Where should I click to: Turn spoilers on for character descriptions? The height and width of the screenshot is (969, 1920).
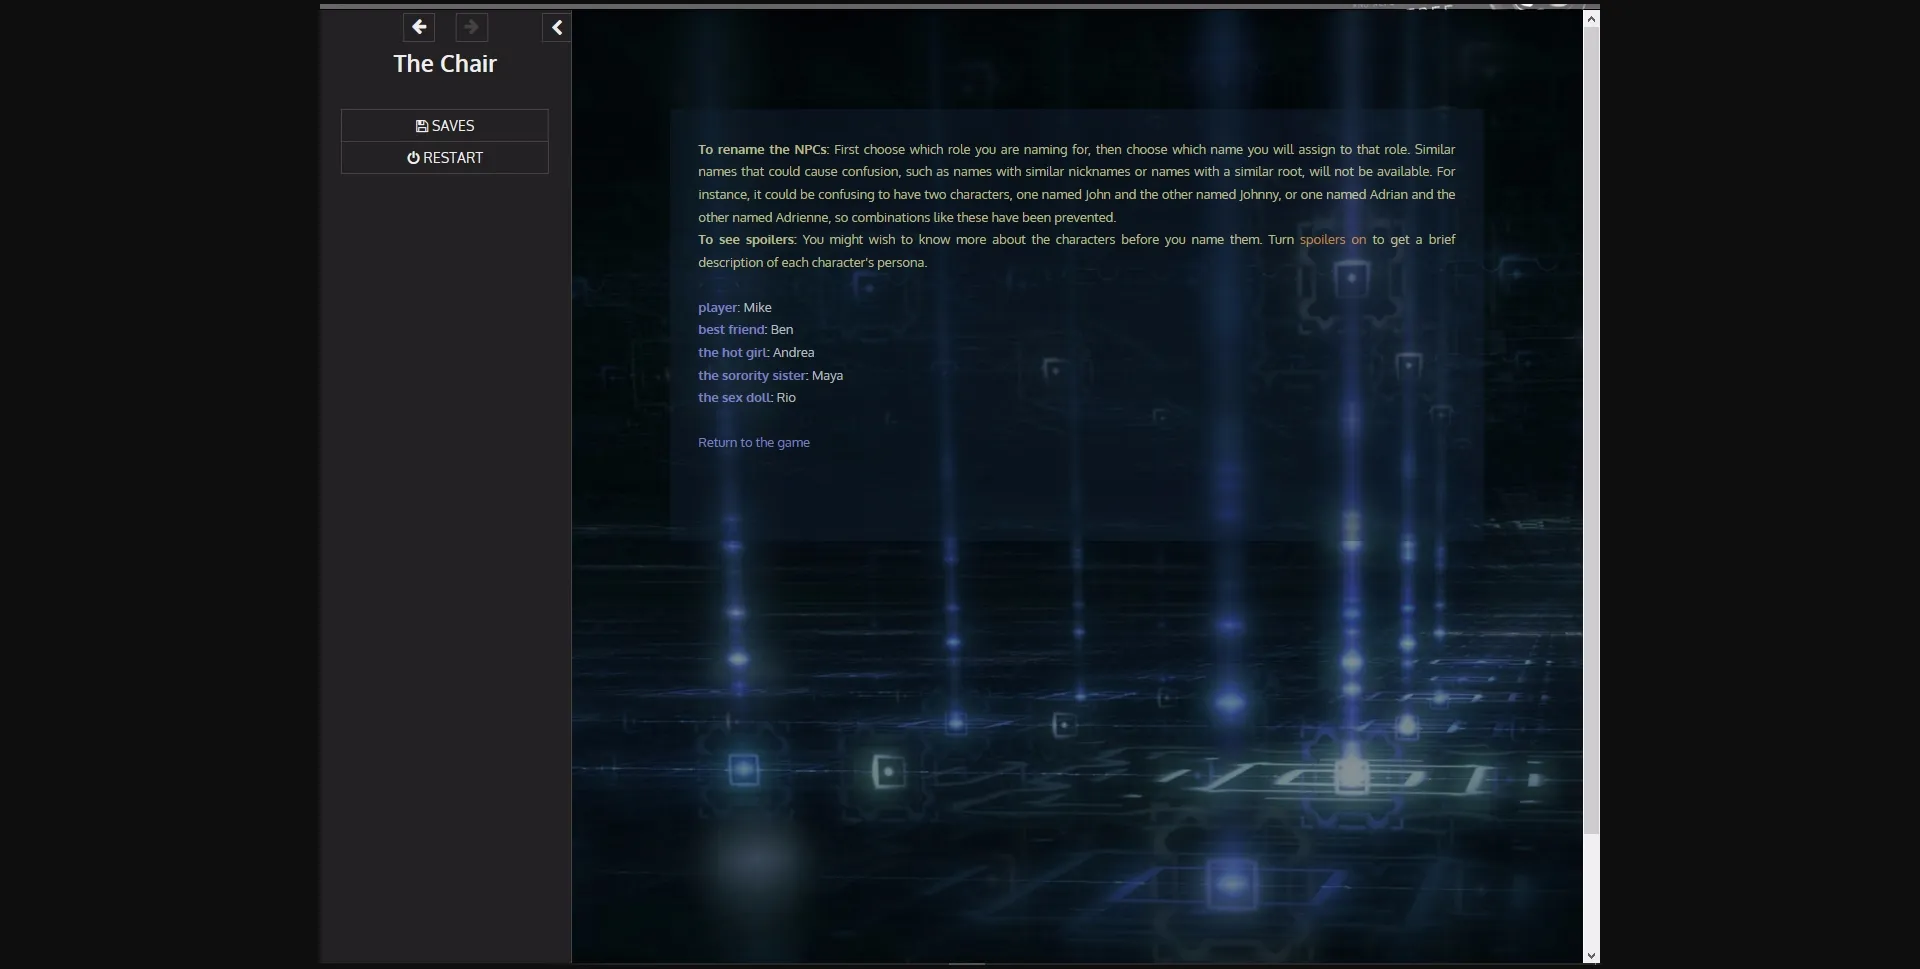pos(1331,239)
